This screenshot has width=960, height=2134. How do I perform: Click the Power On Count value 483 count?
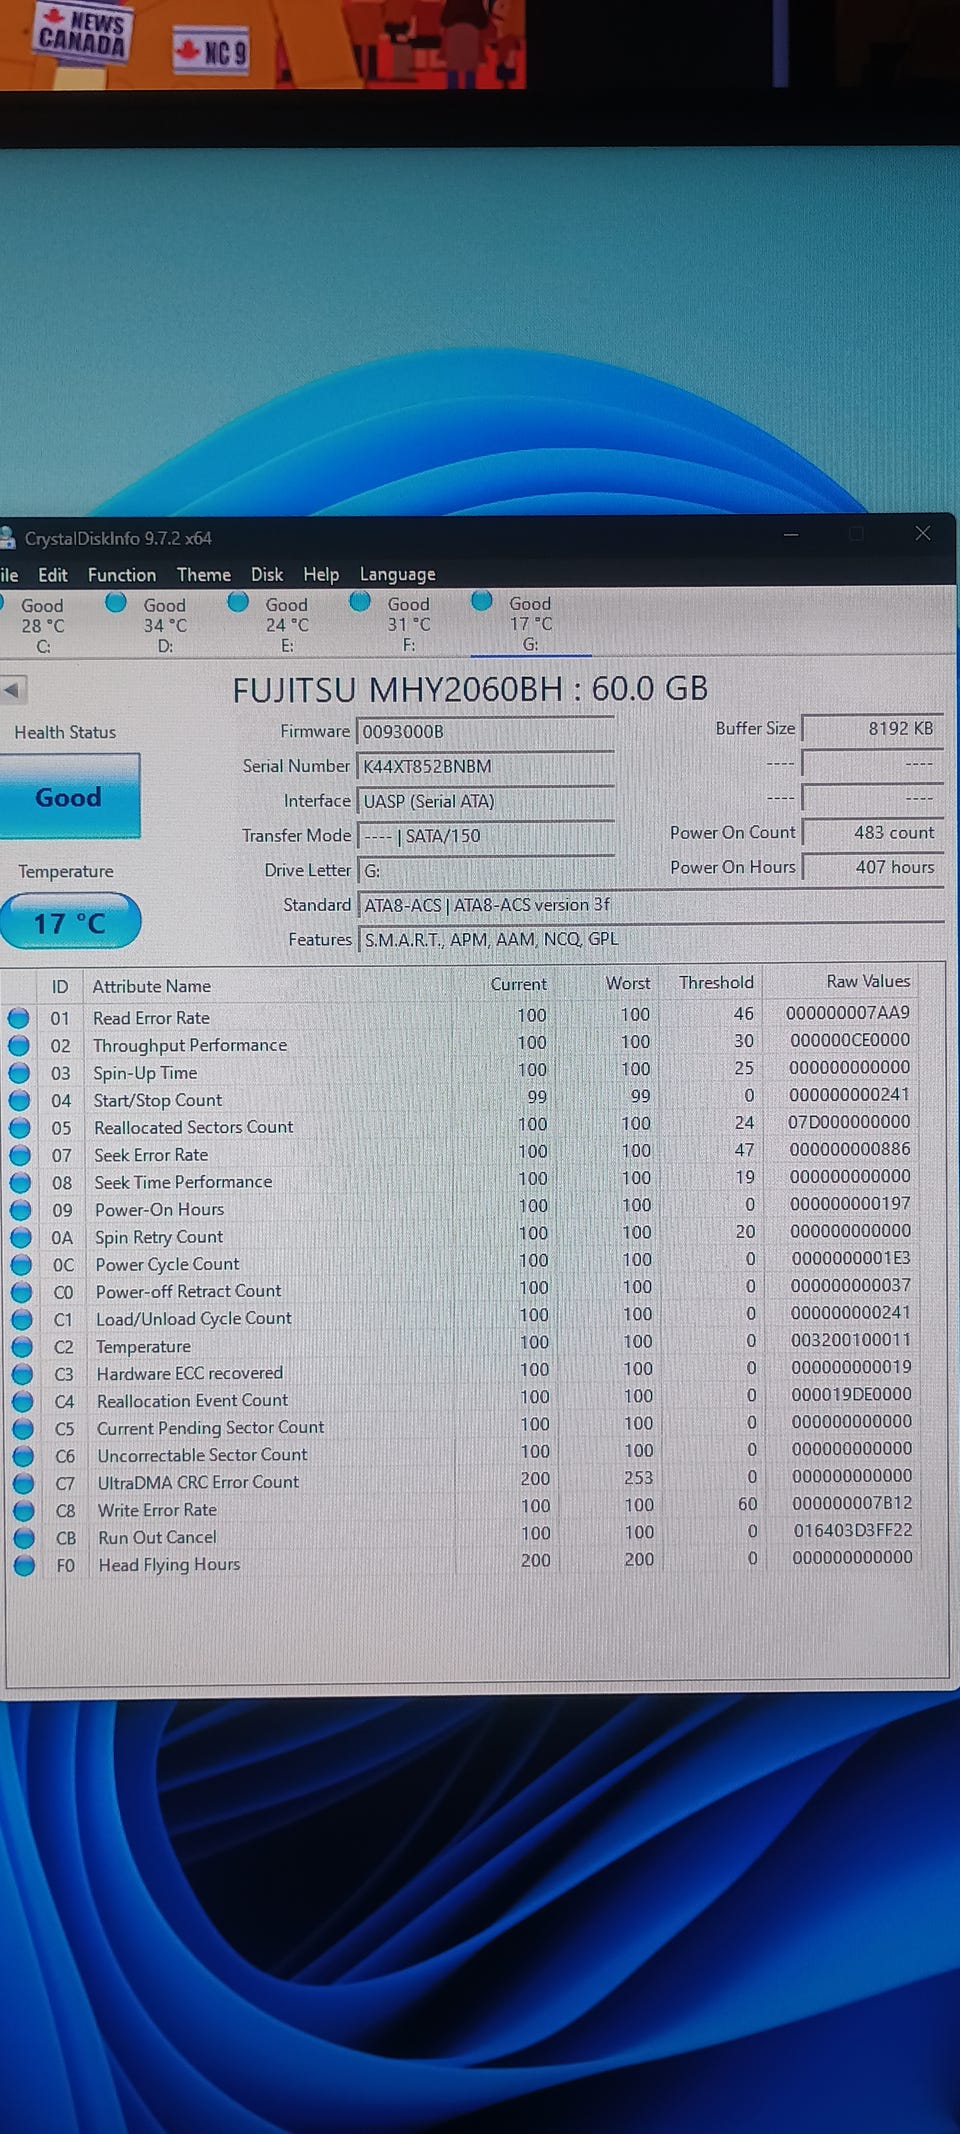[871, 833]
